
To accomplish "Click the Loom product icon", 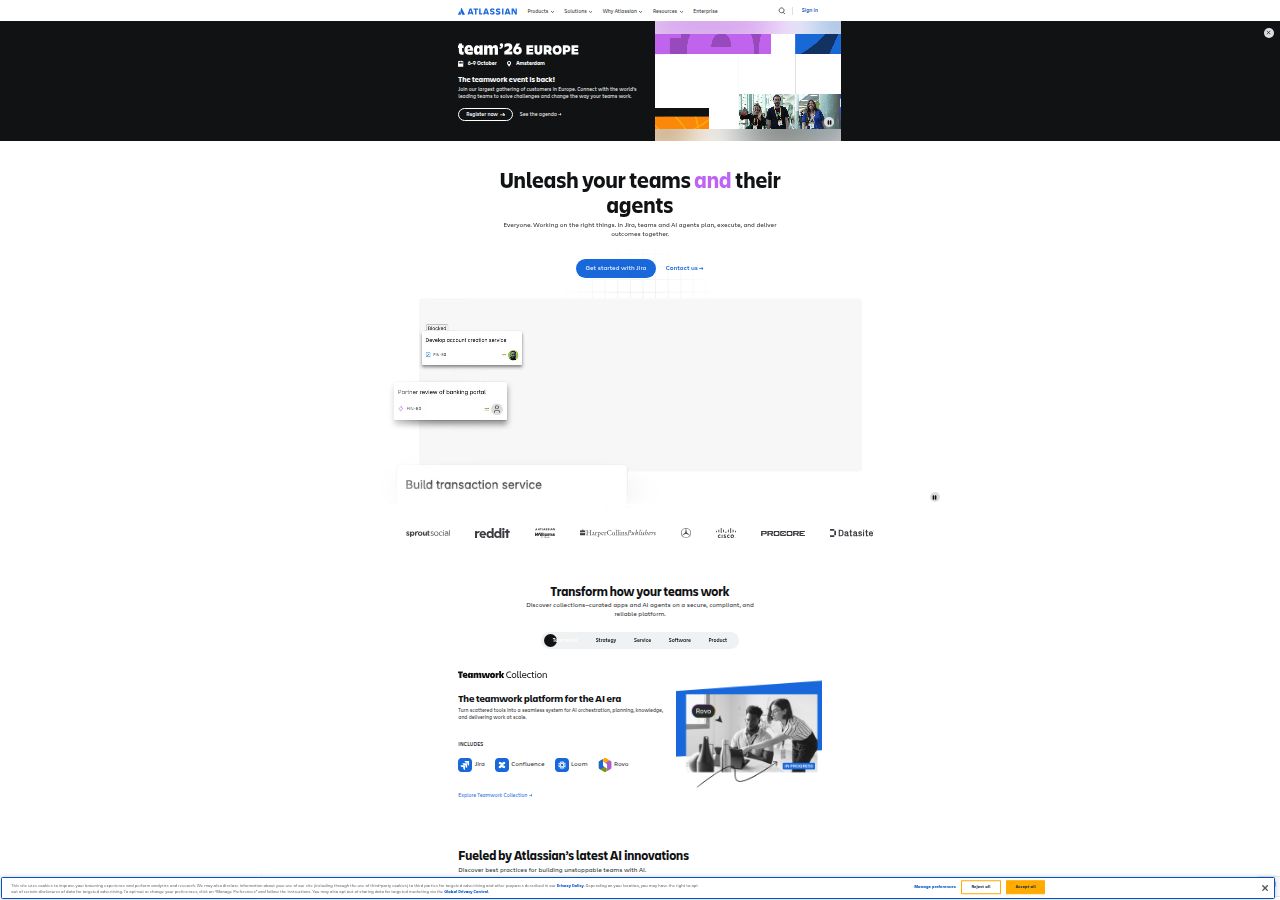I will point(562,765).
